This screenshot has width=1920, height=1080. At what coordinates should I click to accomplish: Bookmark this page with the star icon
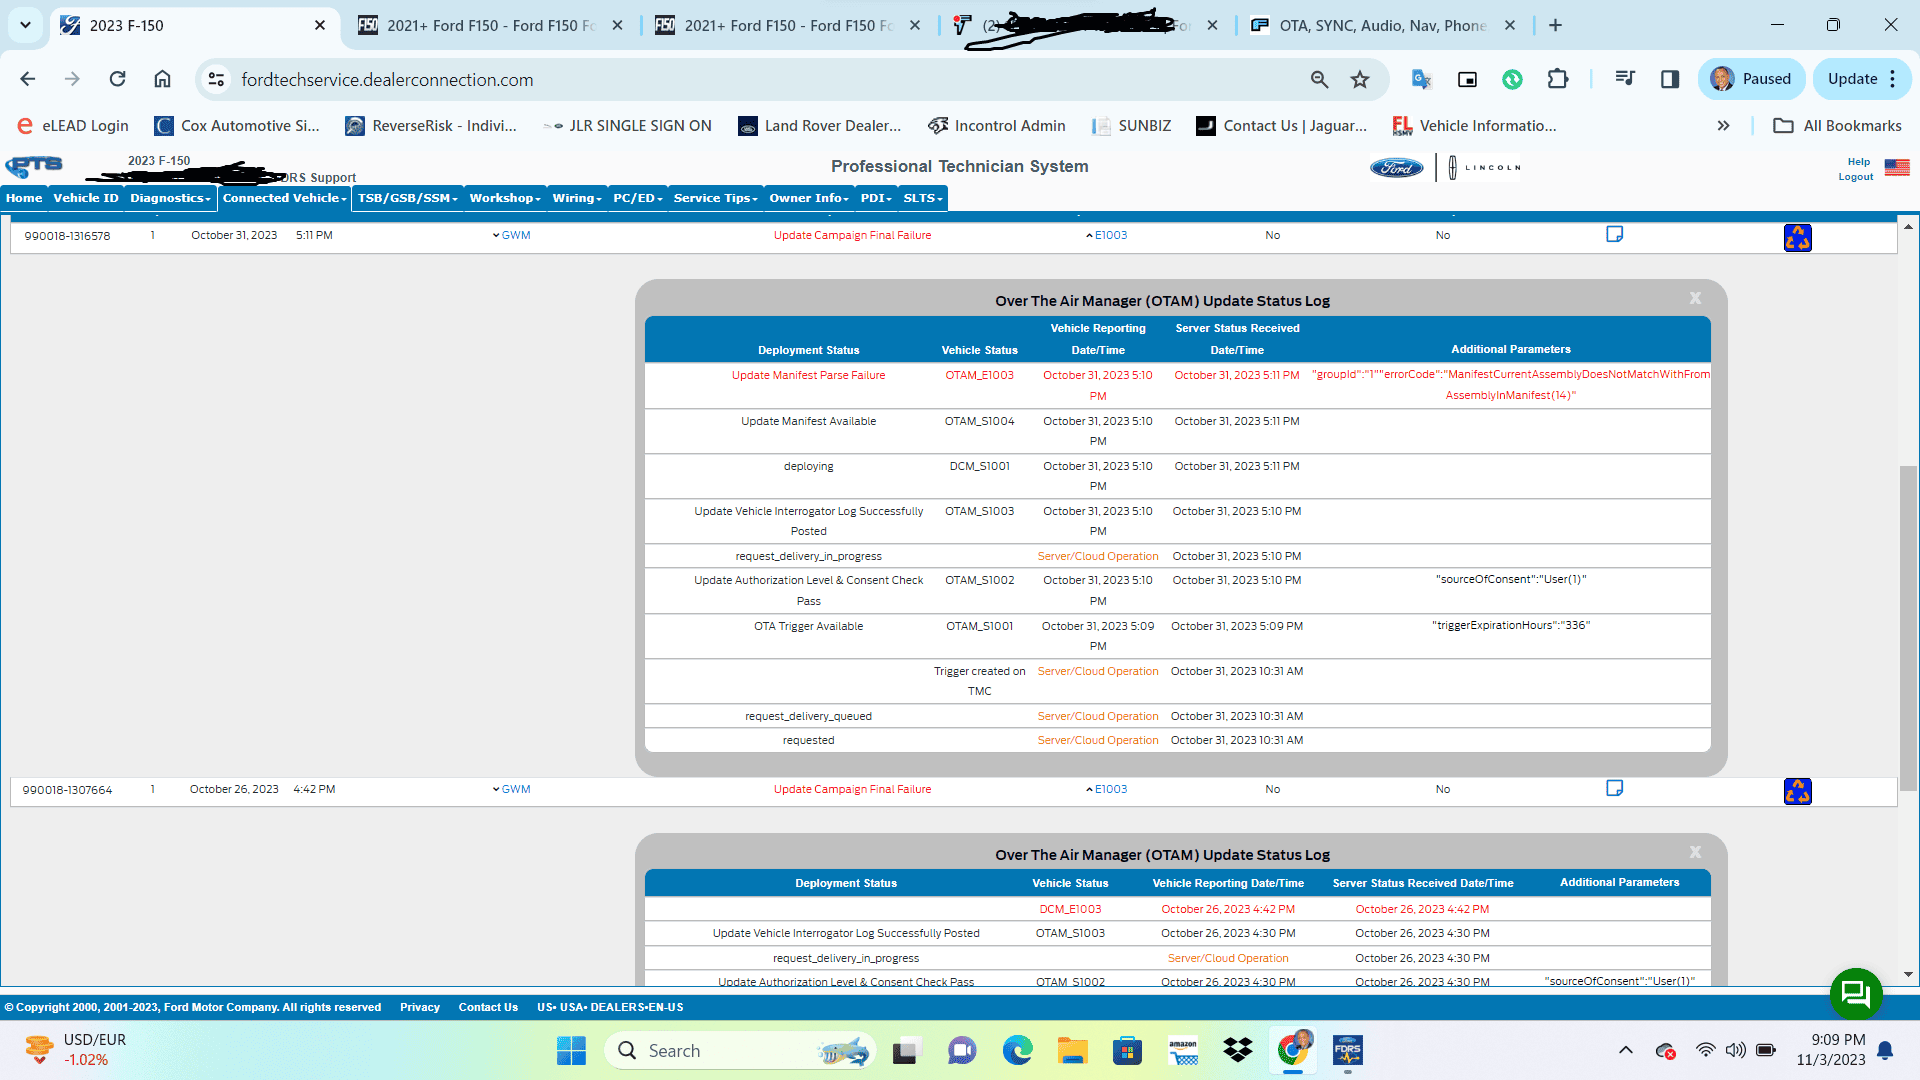click(x=1360, y=79)
